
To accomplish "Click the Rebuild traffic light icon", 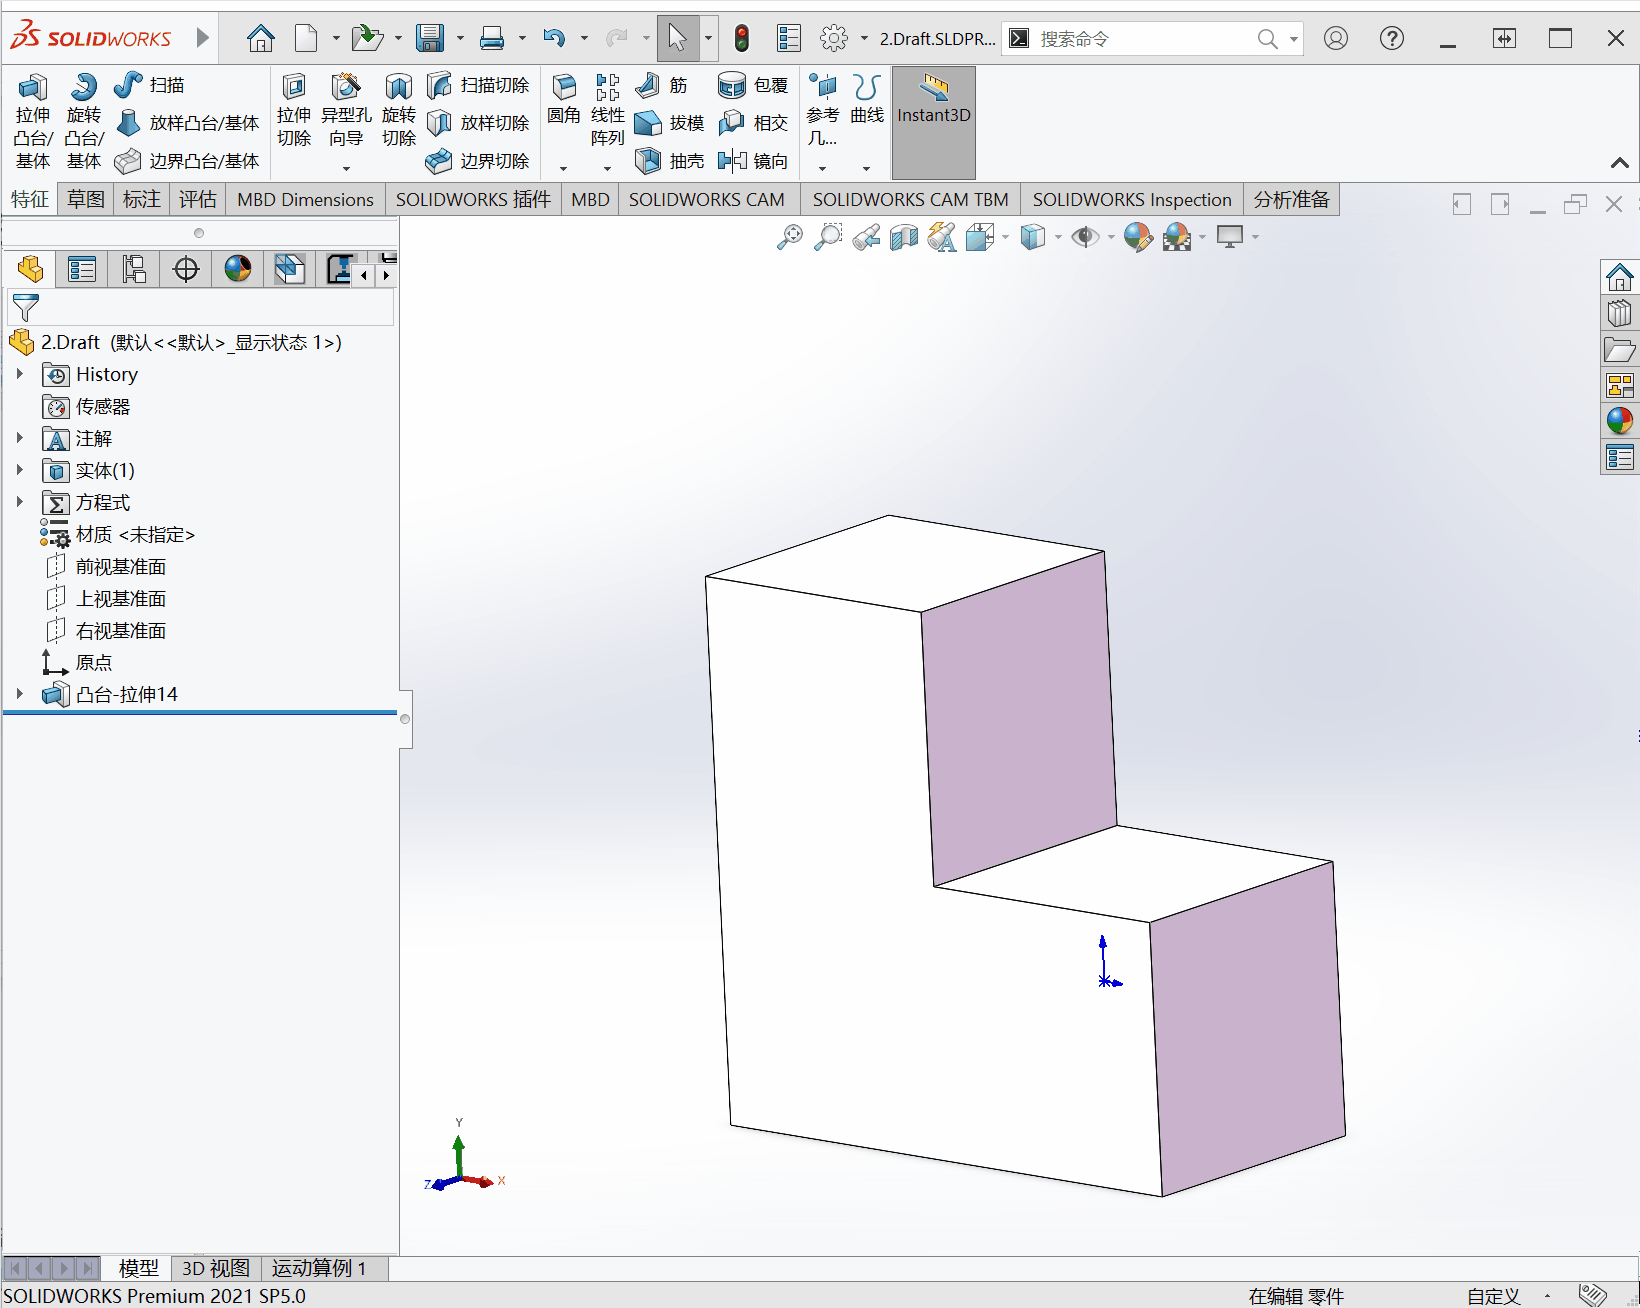I will pyautogui.click(x=741, y=38).
